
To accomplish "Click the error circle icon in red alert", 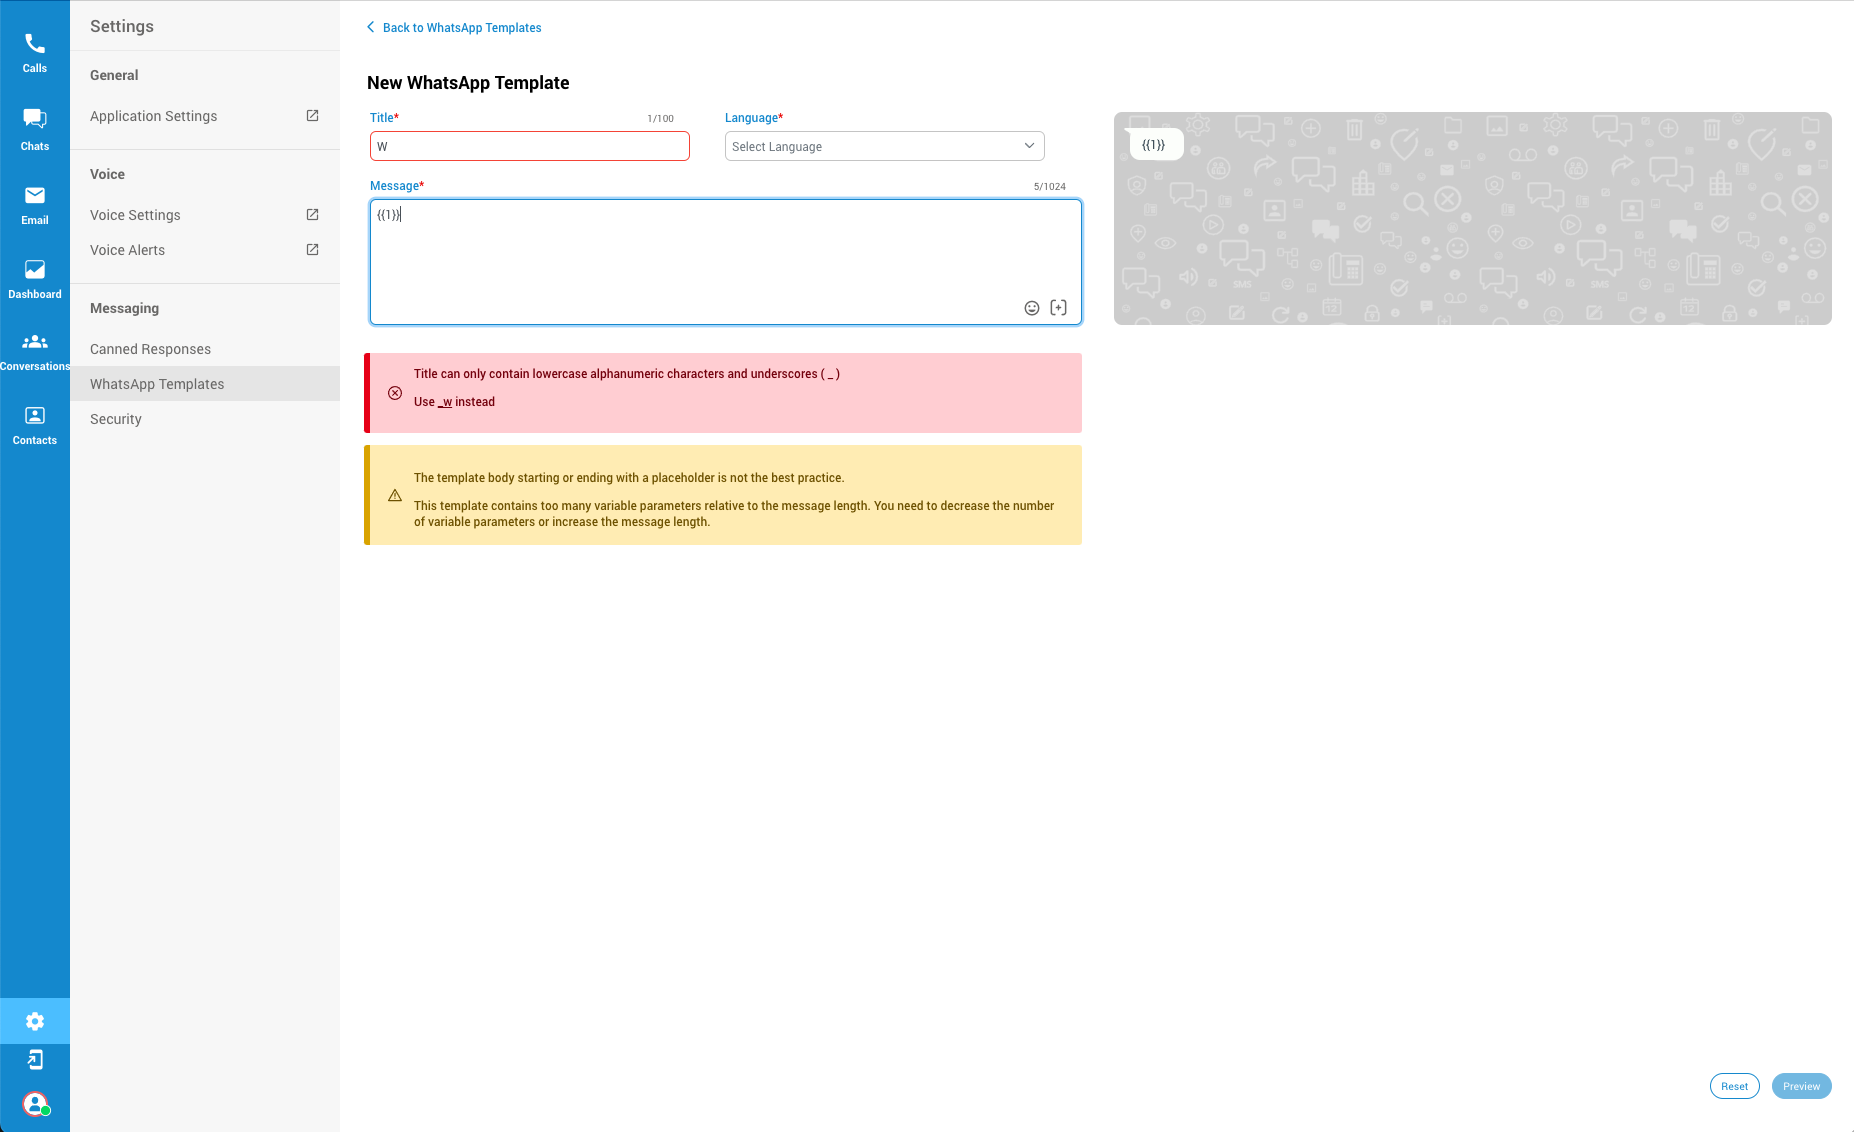I will coord(395,393).
